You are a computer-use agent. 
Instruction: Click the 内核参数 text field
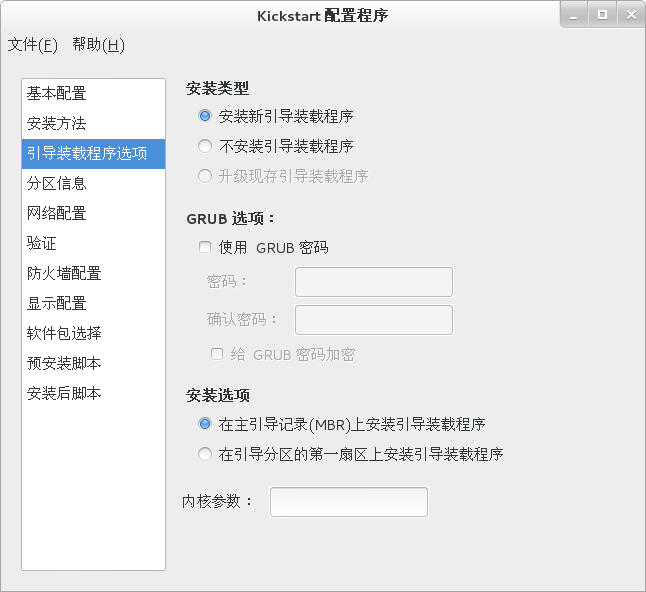349,502
